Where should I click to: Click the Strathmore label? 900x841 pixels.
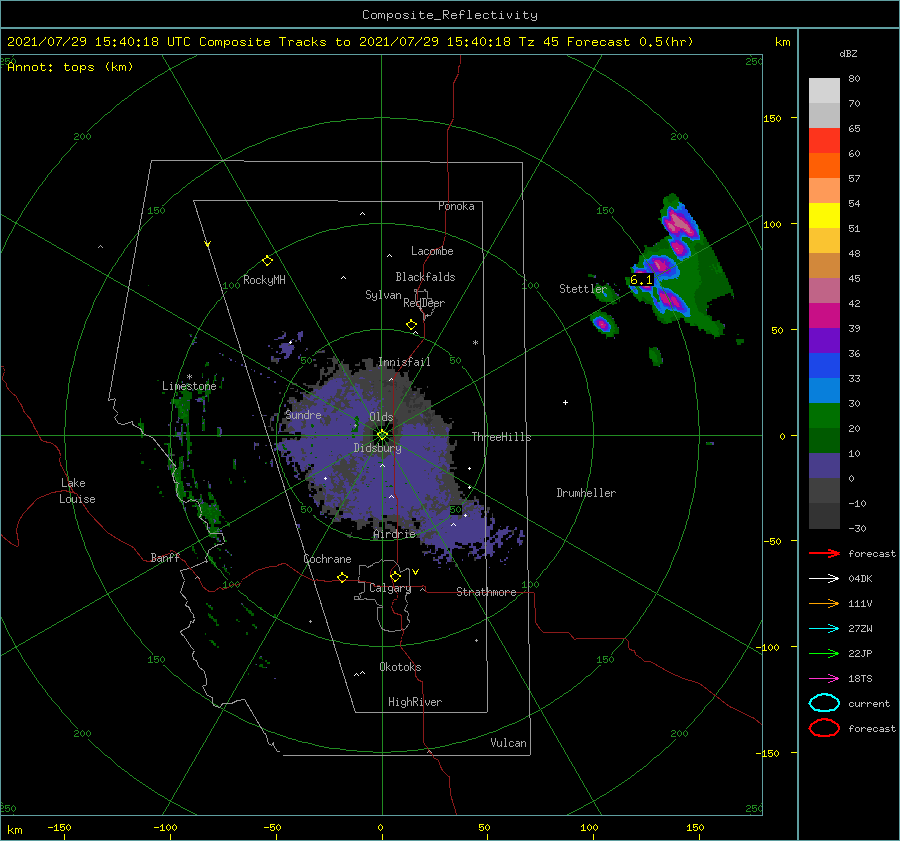486,592
